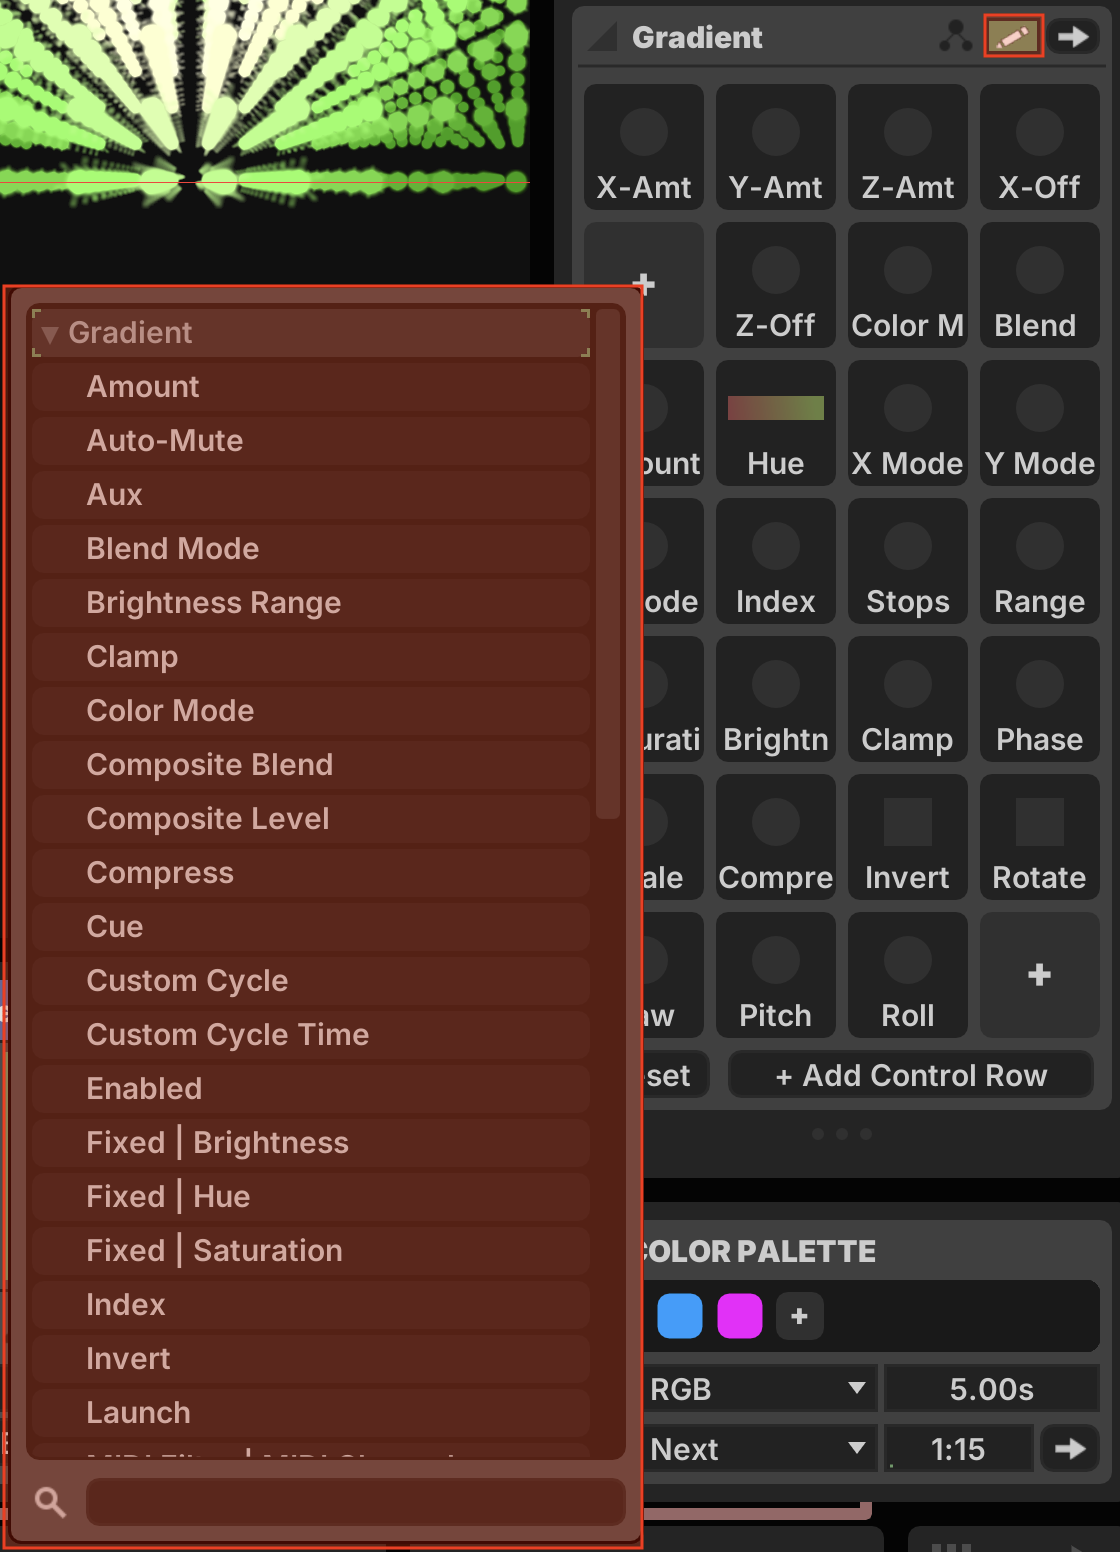The height and width of the screenshot is (1552, 1120).
Task: Click the Gradient panel corner triangle icon
Action: tap(602, 37)
